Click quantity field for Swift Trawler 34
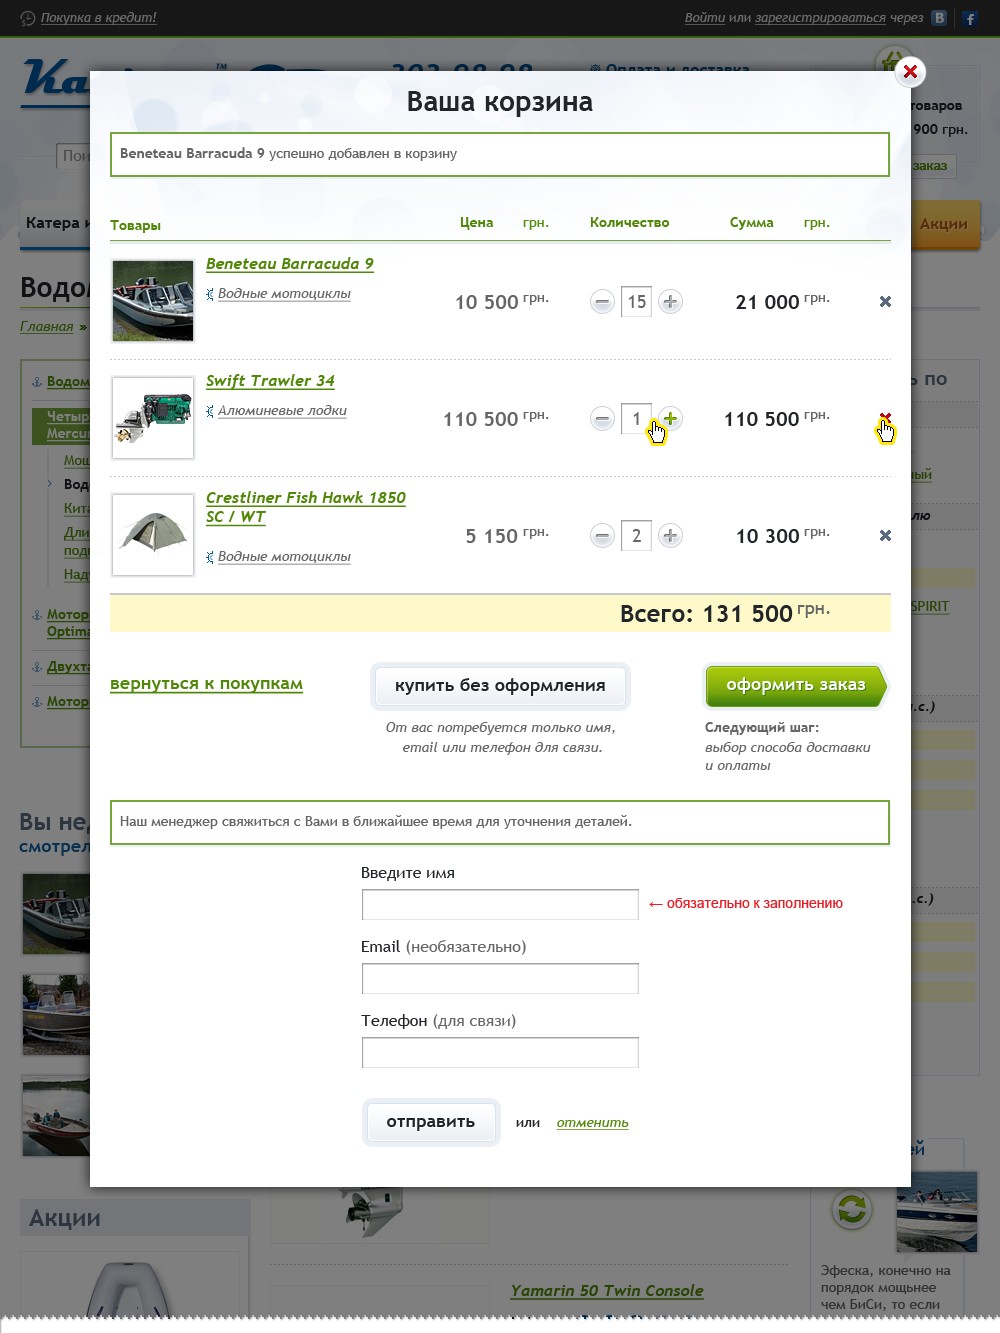 tap(636, 418)
